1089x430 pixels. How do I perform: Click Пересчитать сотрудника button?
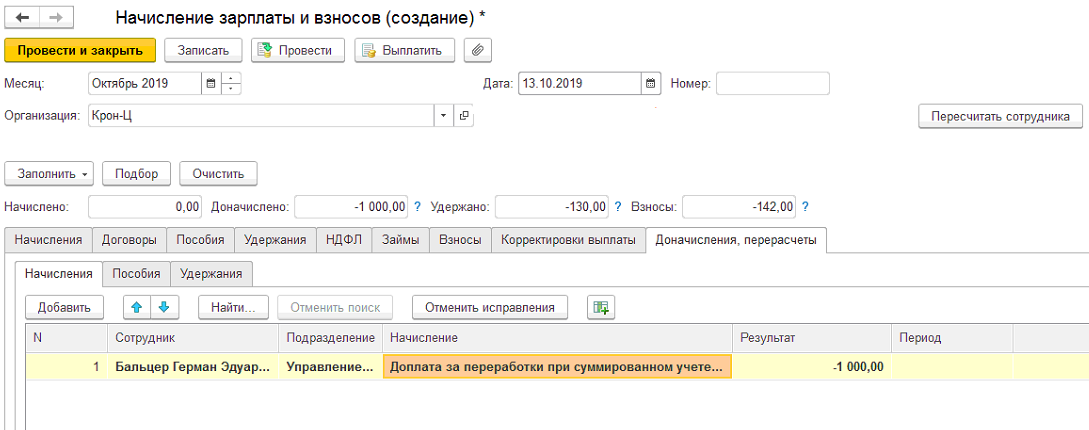coord(1001,116)
